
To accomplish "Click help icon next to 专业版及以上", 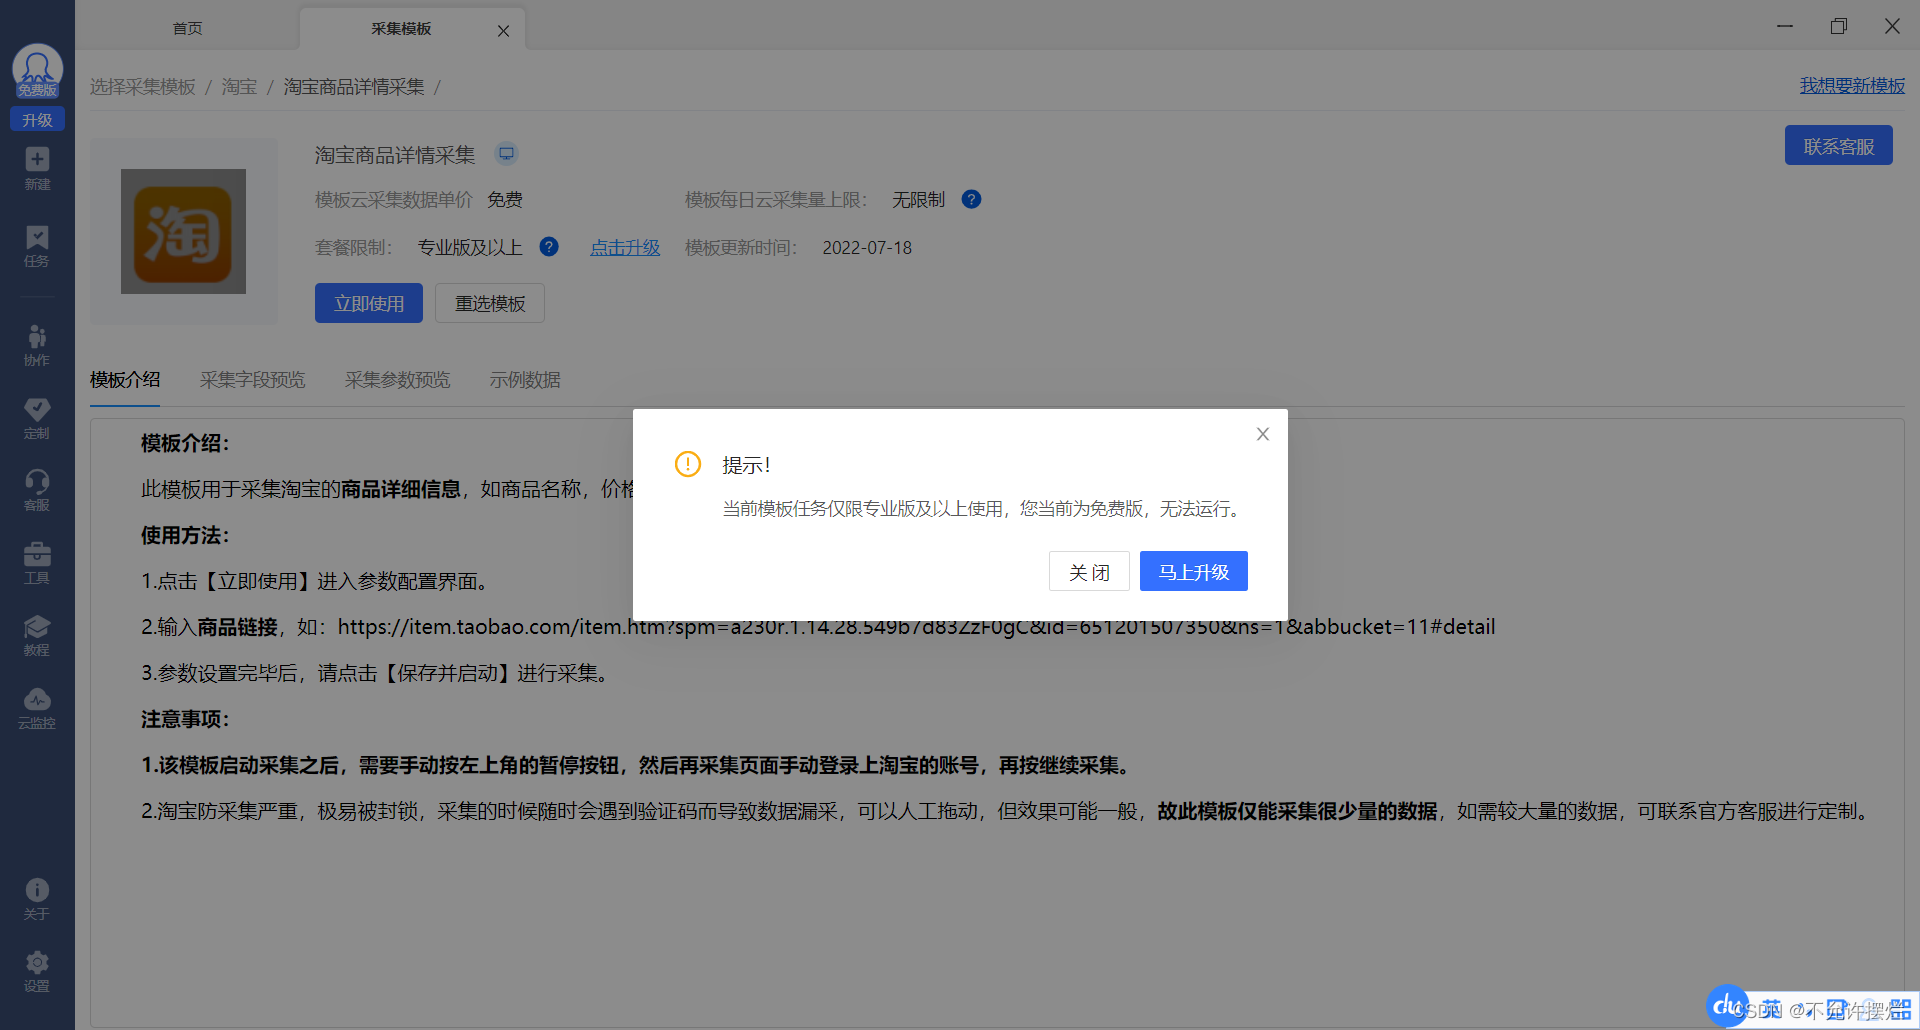I will (x=549, y=246).
